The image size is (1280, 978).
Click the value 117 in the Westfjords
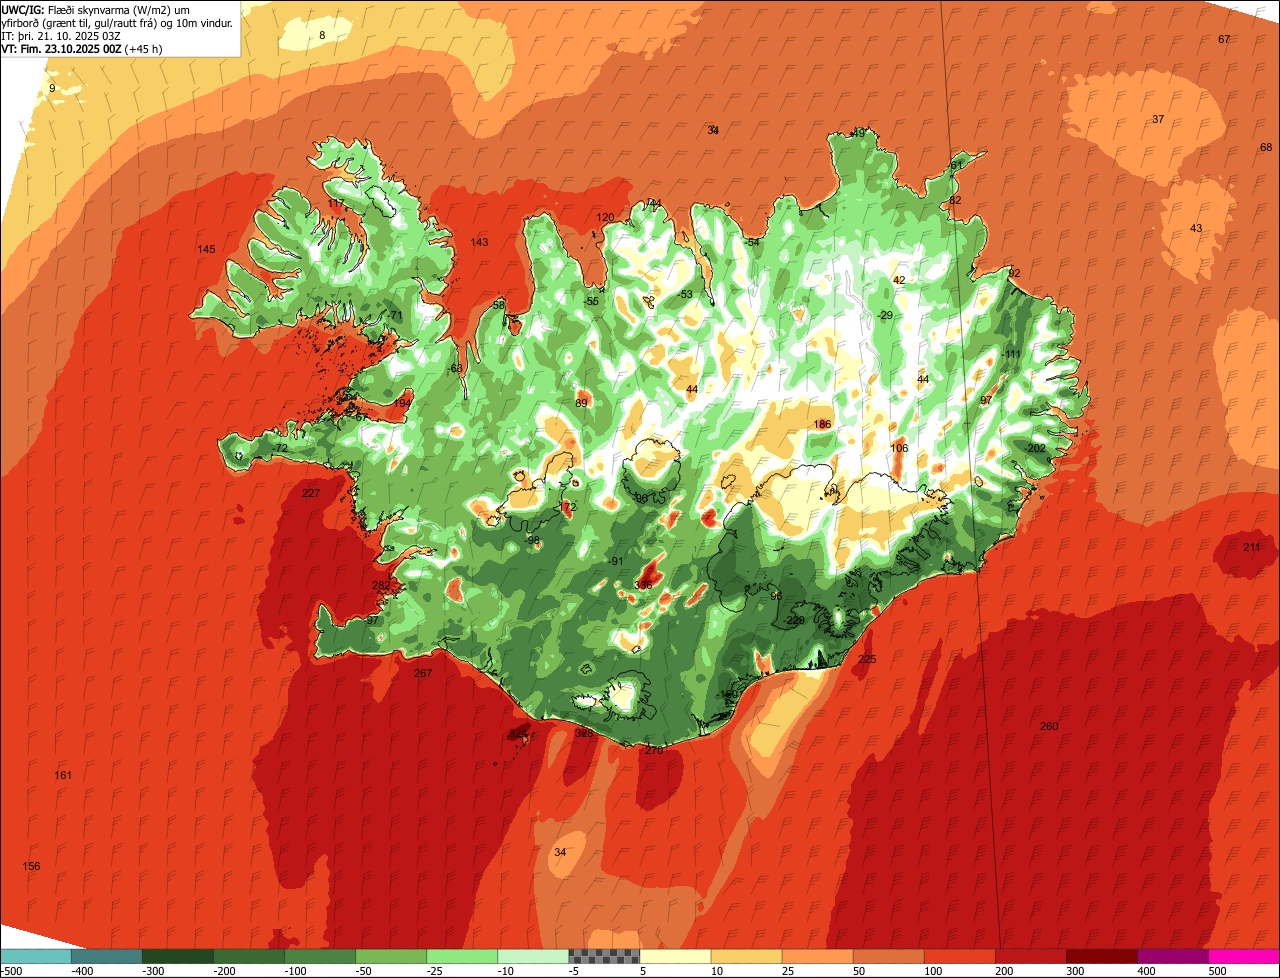[x=336, y=204]
